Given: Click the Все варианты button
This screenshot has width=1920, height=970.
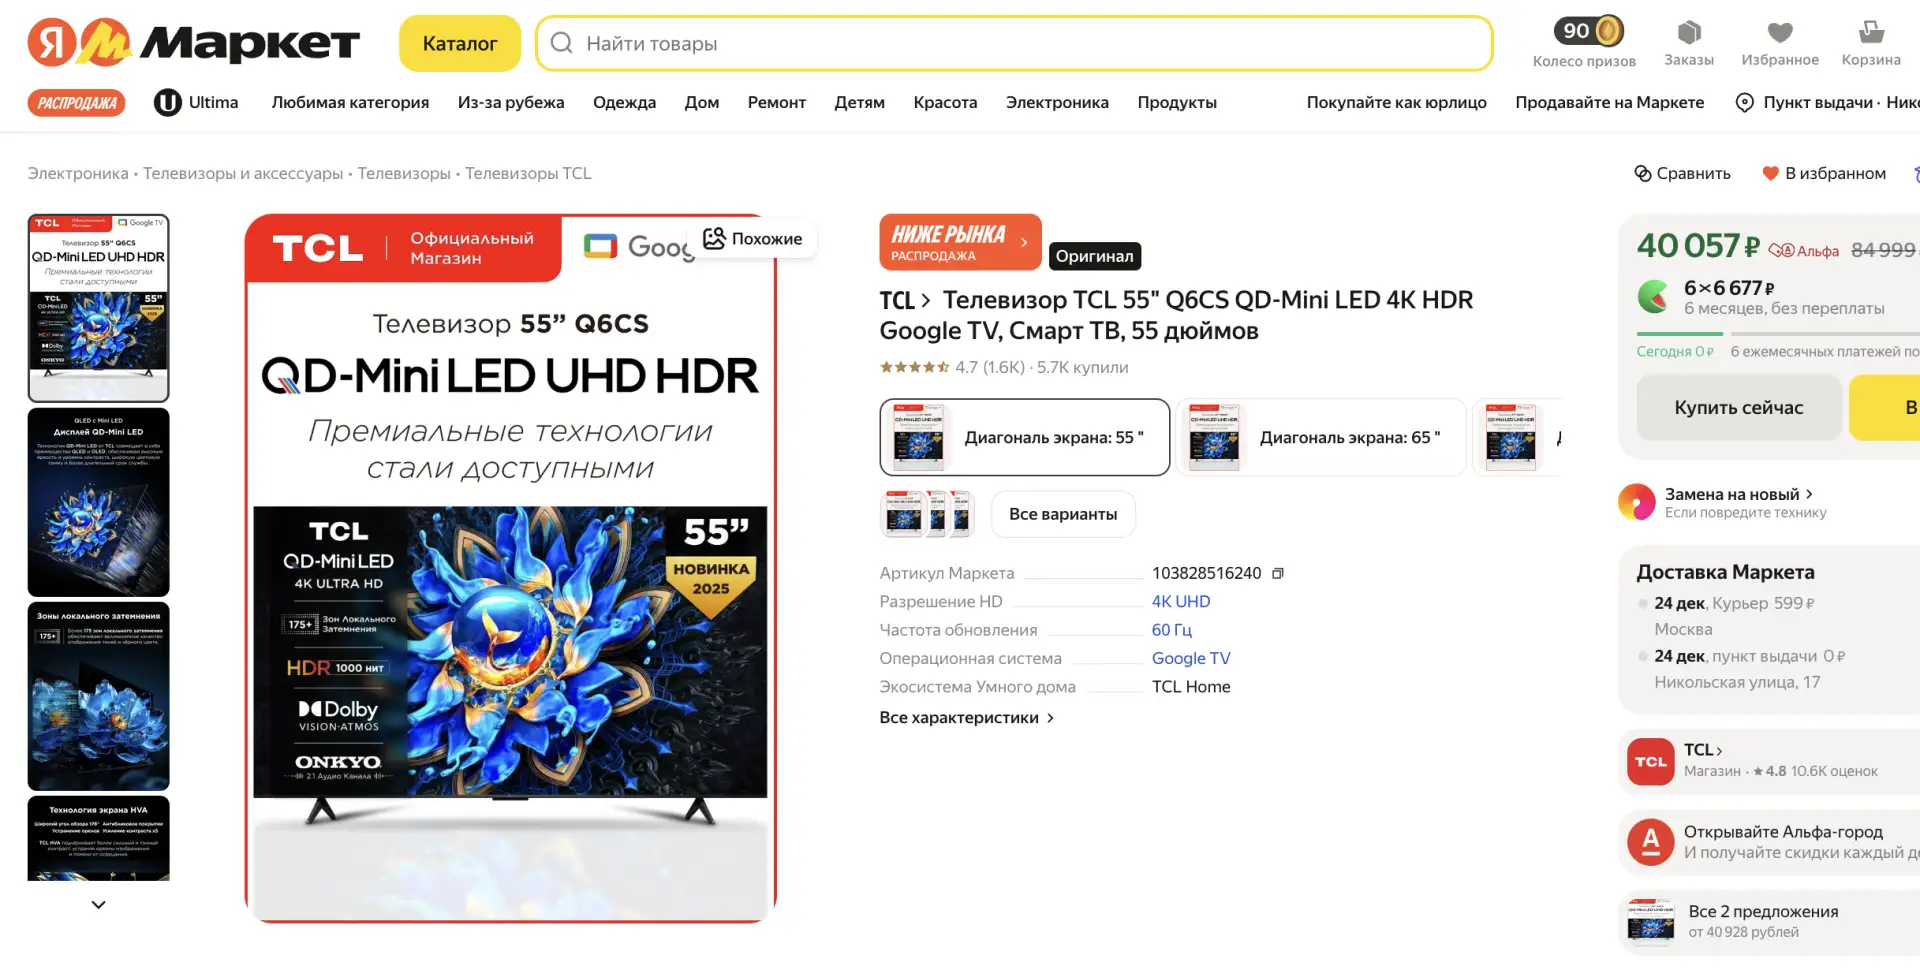Looking at the screenshot, I should point(1063,514).
